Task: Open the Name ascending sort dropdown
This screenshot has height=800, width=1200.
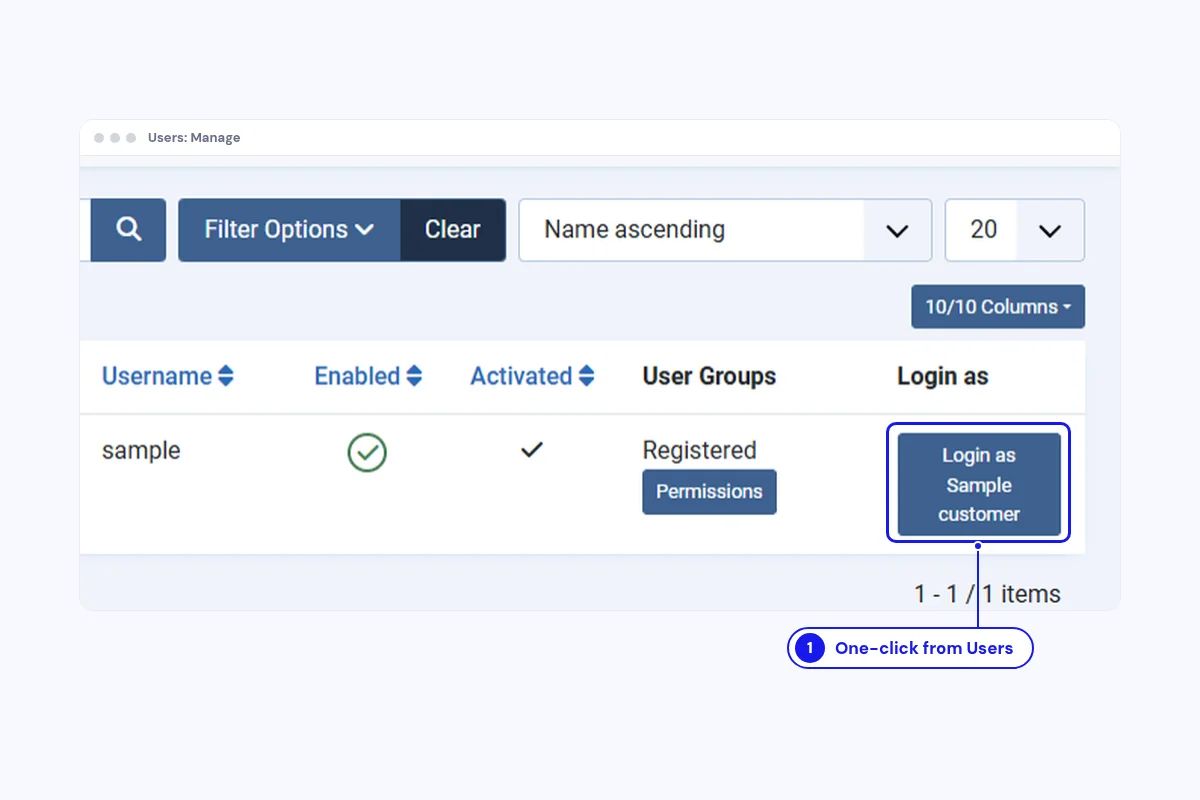Action: (x=725, y=230)
